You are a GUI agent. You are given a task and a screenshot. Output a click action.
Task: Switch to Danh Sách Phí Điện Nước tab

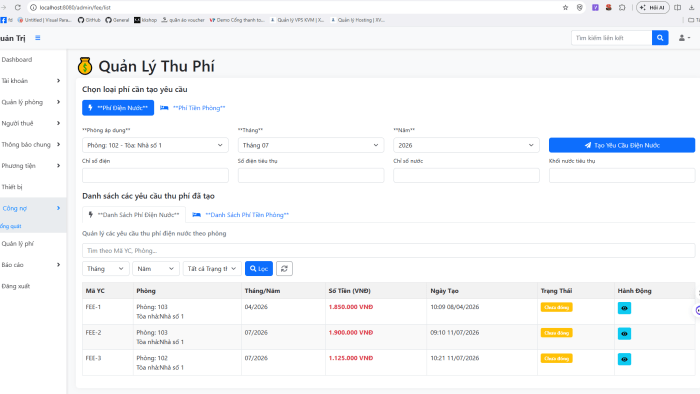click(133, 215)
